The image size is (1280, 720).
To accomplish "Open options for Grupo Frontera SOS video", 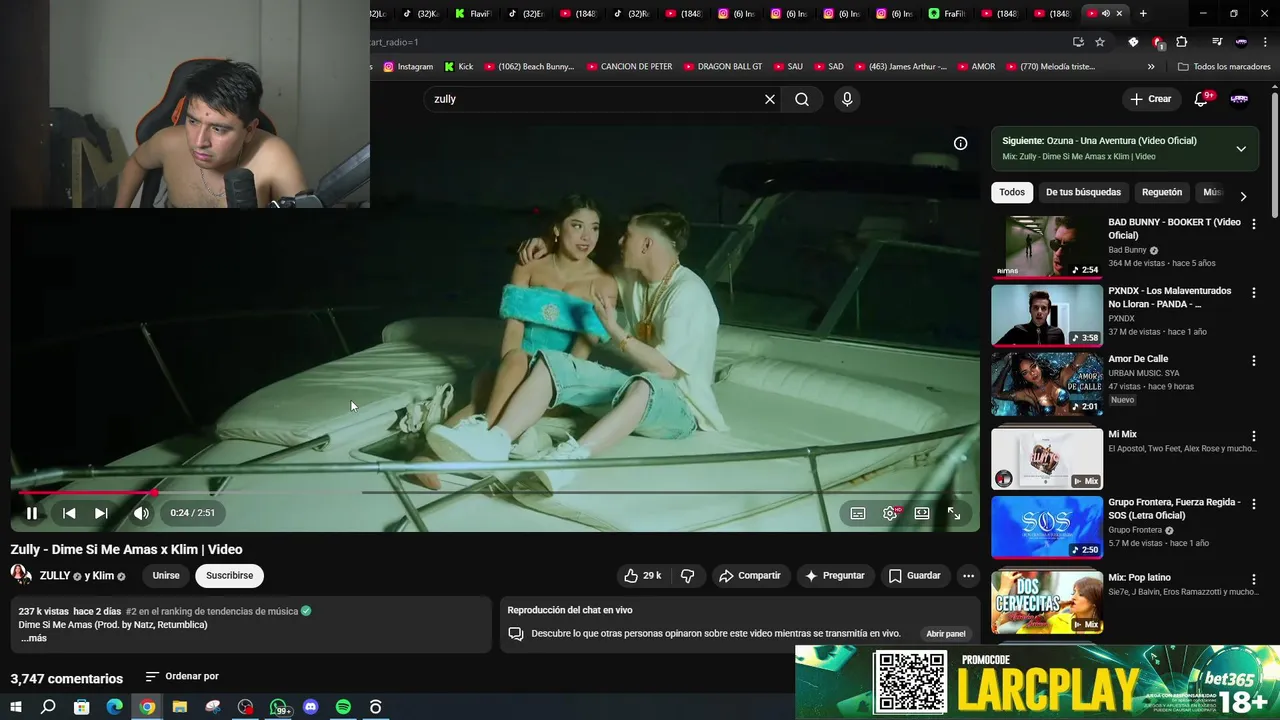I will 1254,504.
